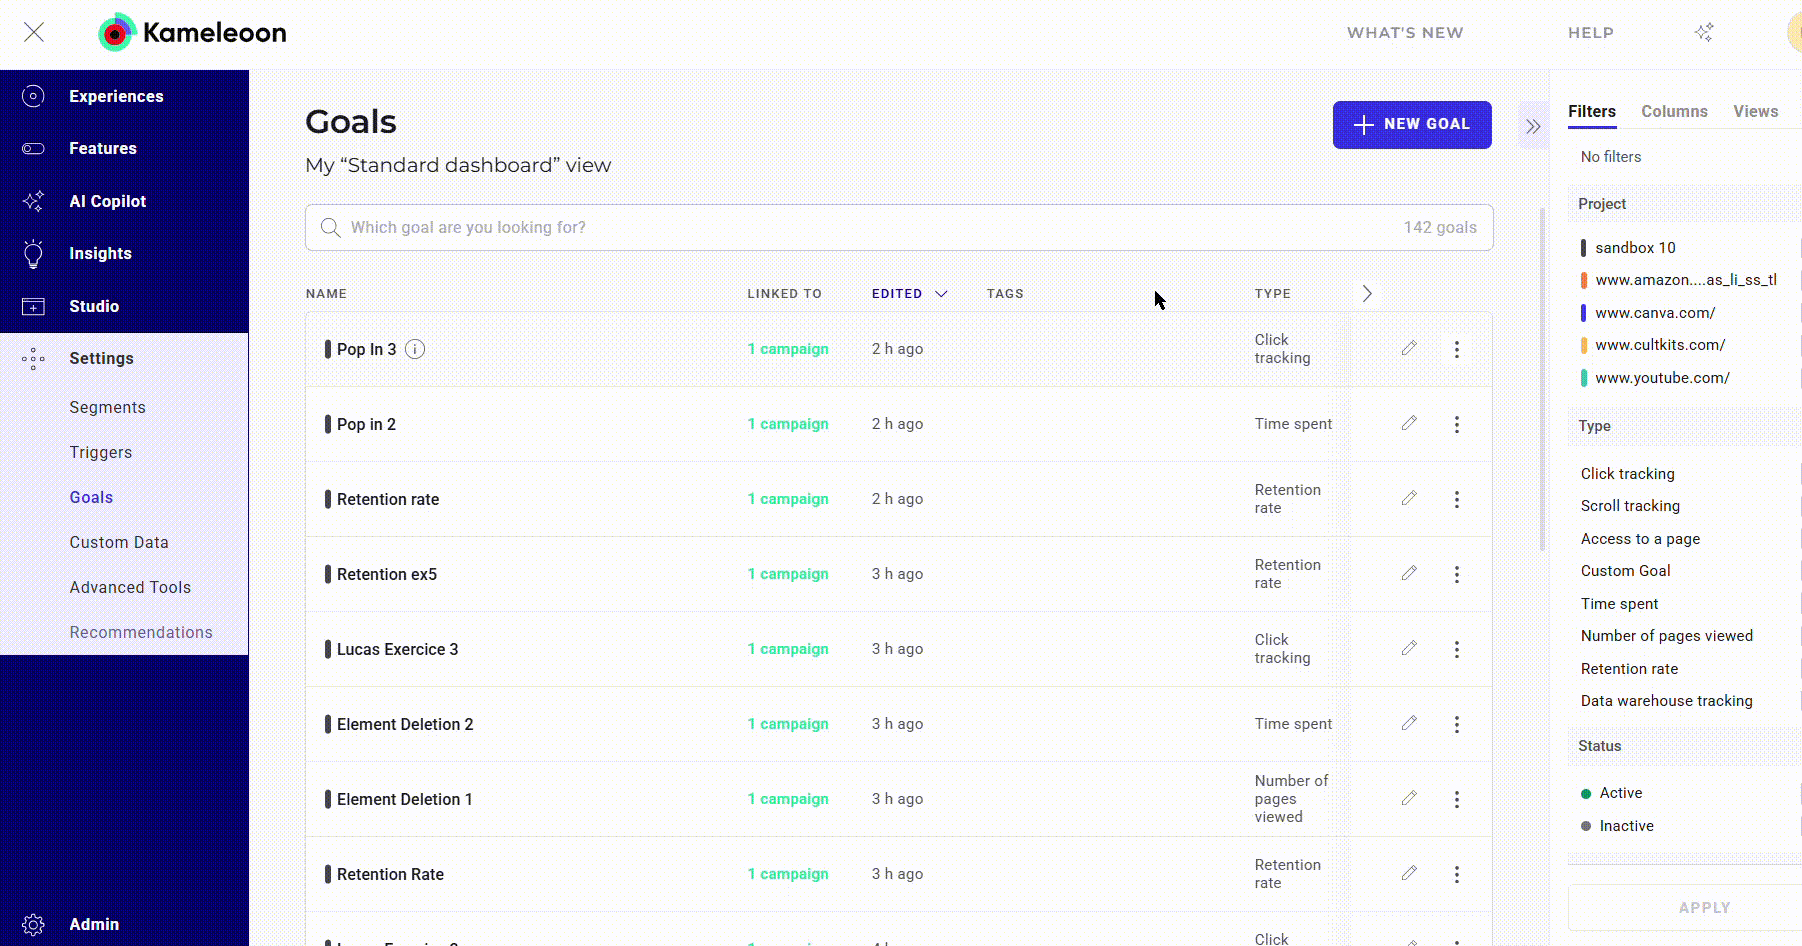The height and width of the screenshot is (946, 1802).
Task: Switch to the Views tab
Action: pos(1755,112)
